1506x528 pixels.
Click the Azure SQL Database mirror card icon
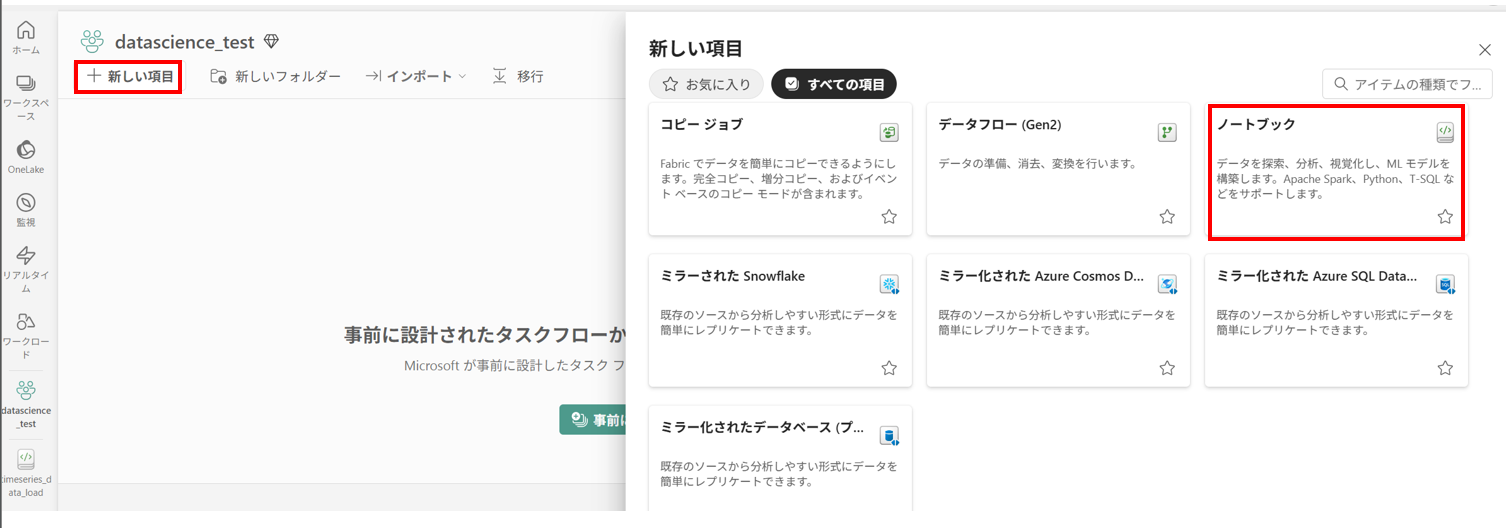1444,284
